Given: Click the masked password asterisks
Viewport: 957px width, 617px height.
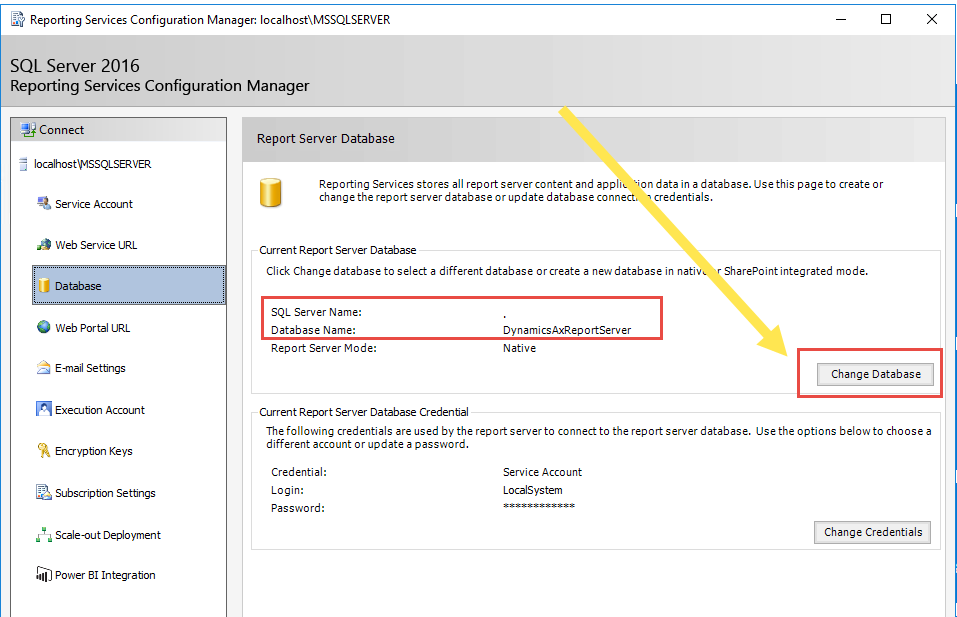Looking at the screenshot, I should tap(539, 506).
